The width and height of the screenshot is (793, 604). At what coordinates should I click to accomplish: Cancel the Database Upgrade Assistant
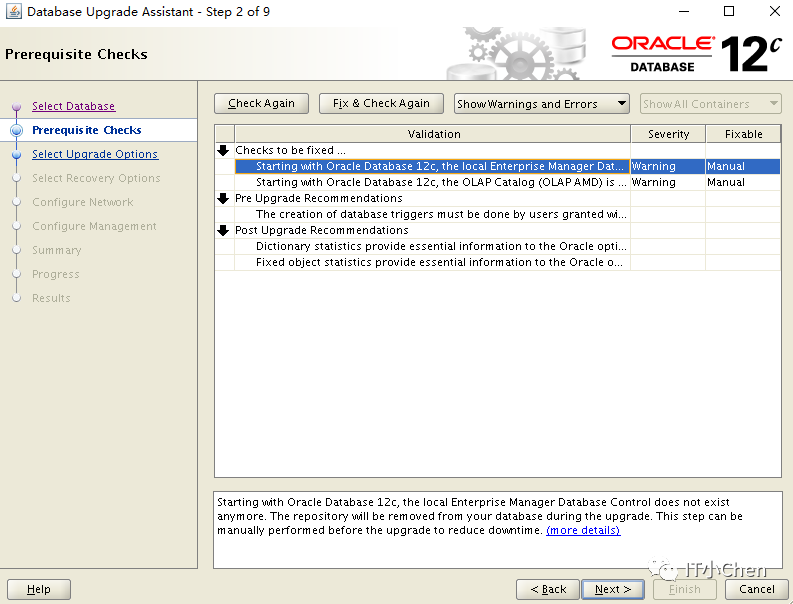(x=757, y=589)
